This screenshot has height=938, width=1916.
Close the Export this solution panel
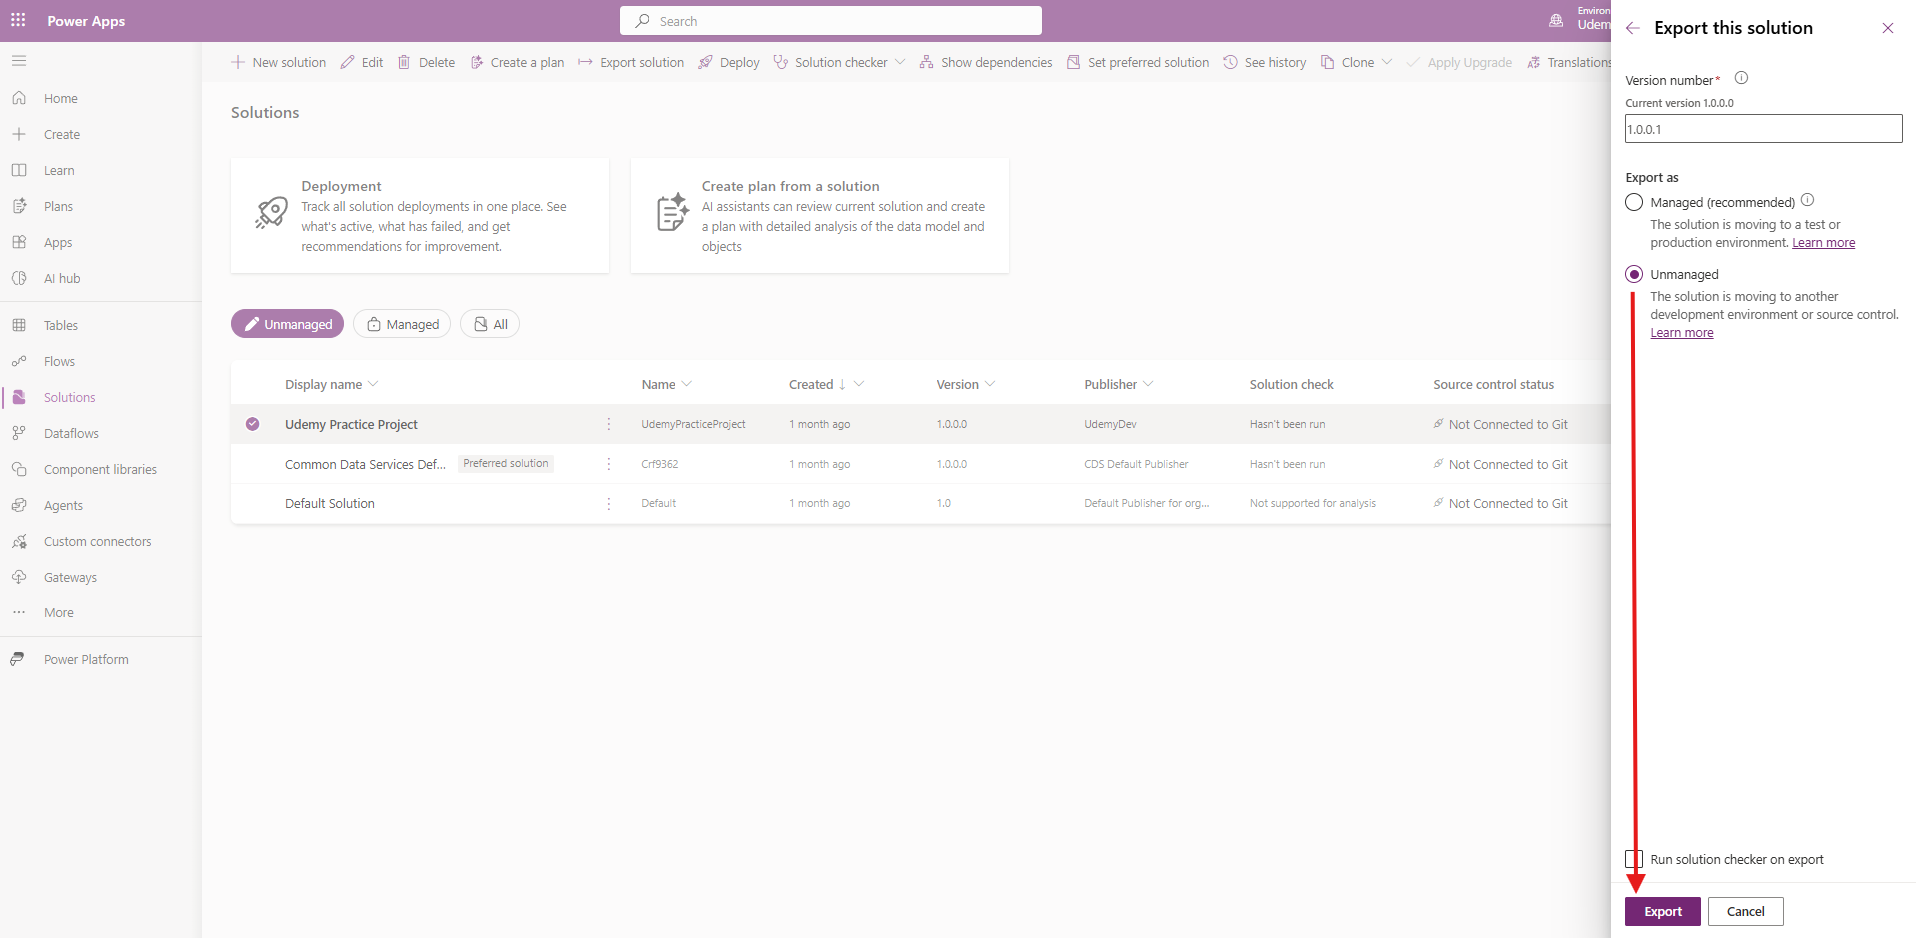point(1887,28)
